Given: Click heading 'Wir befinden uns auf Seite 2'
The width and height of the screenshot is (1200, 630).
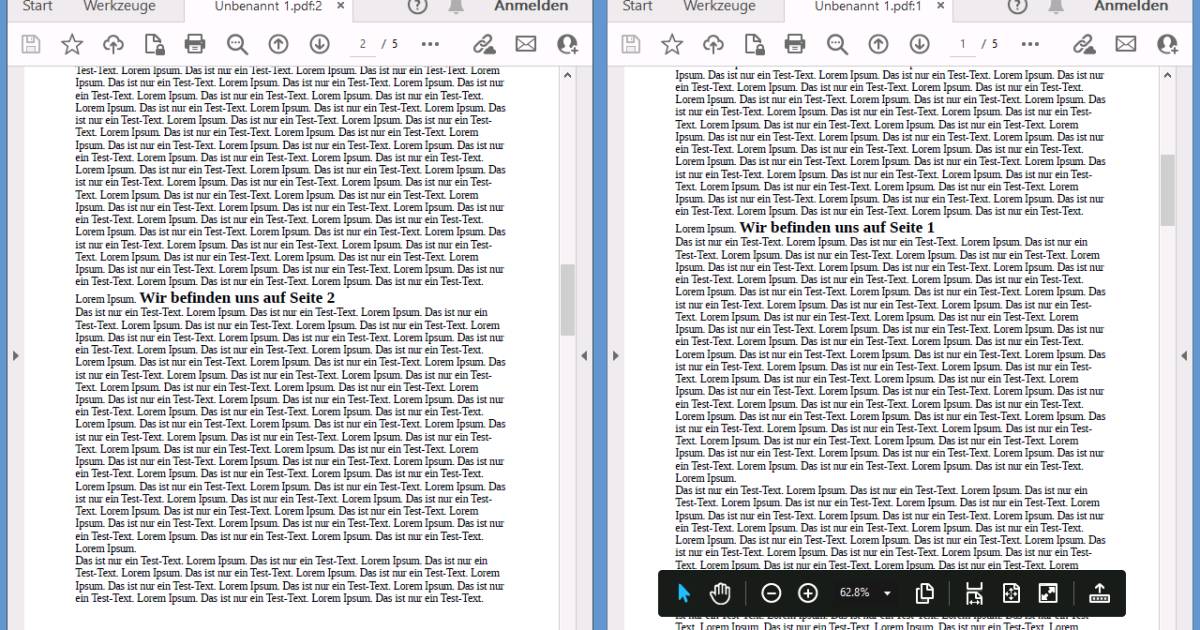Looking at the screenshot, I should (237, 298).
